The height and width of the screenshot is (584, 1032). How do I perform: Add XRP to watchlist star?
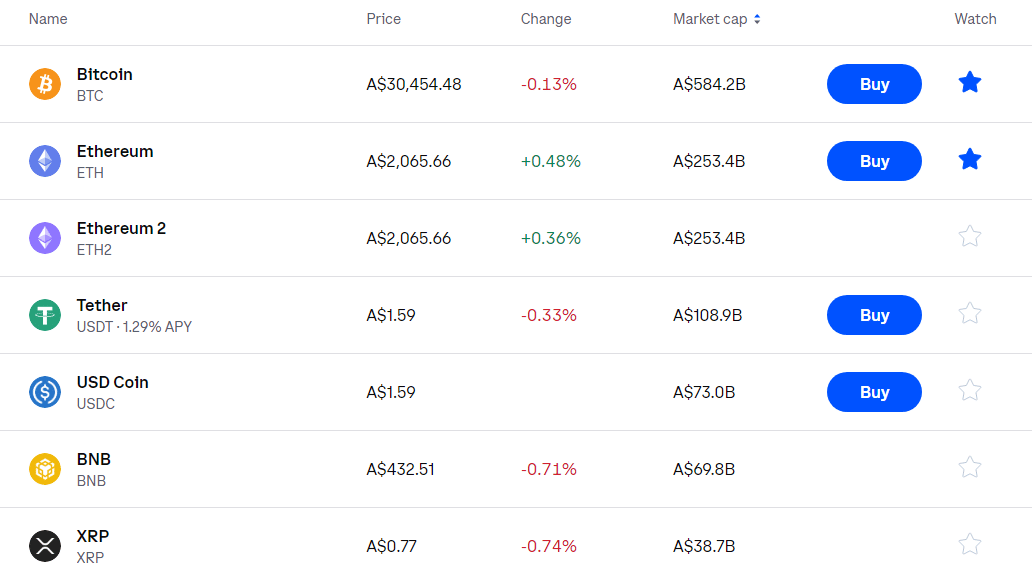(969, 544)
